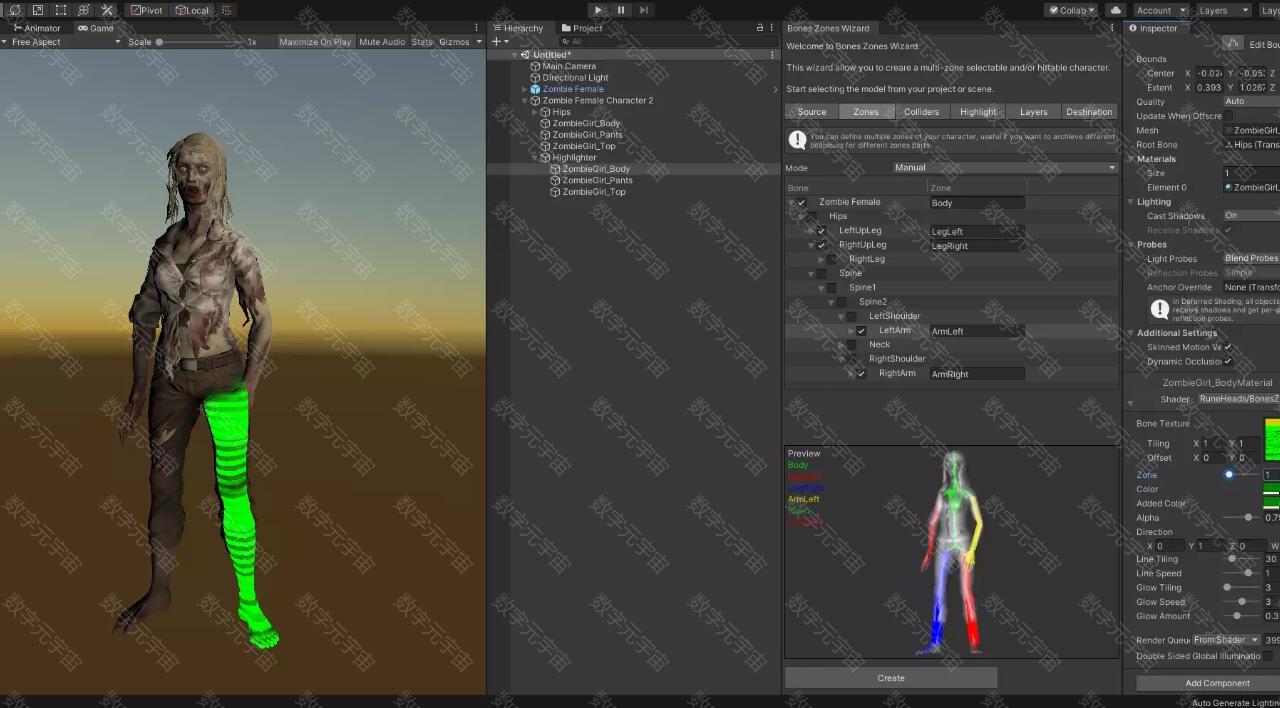Adjust the Line Speed slider
This screenshot has width=1280, height=708.
(x=1240, y=573)
